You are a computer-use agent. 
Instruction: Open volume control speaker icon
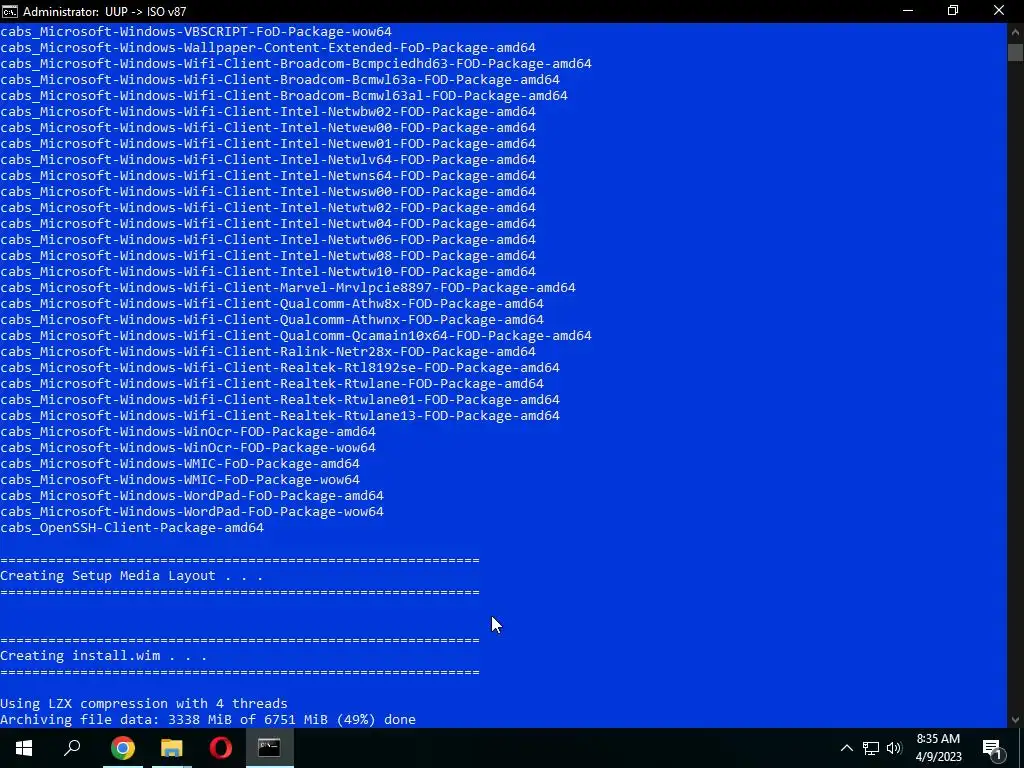point(894,748)
